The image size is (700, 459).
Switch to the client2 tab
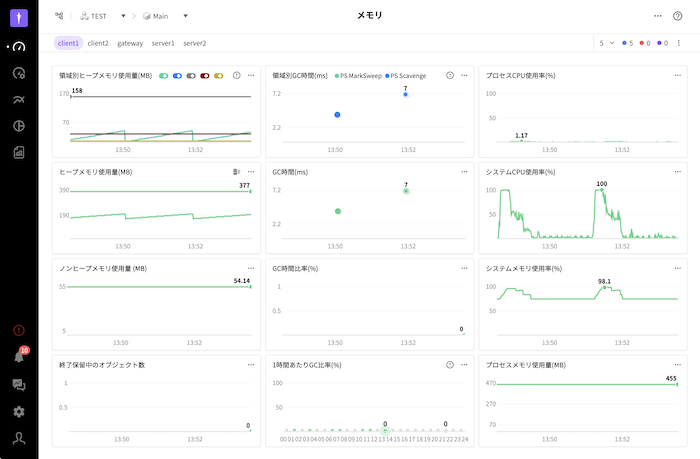click(98, 43)
